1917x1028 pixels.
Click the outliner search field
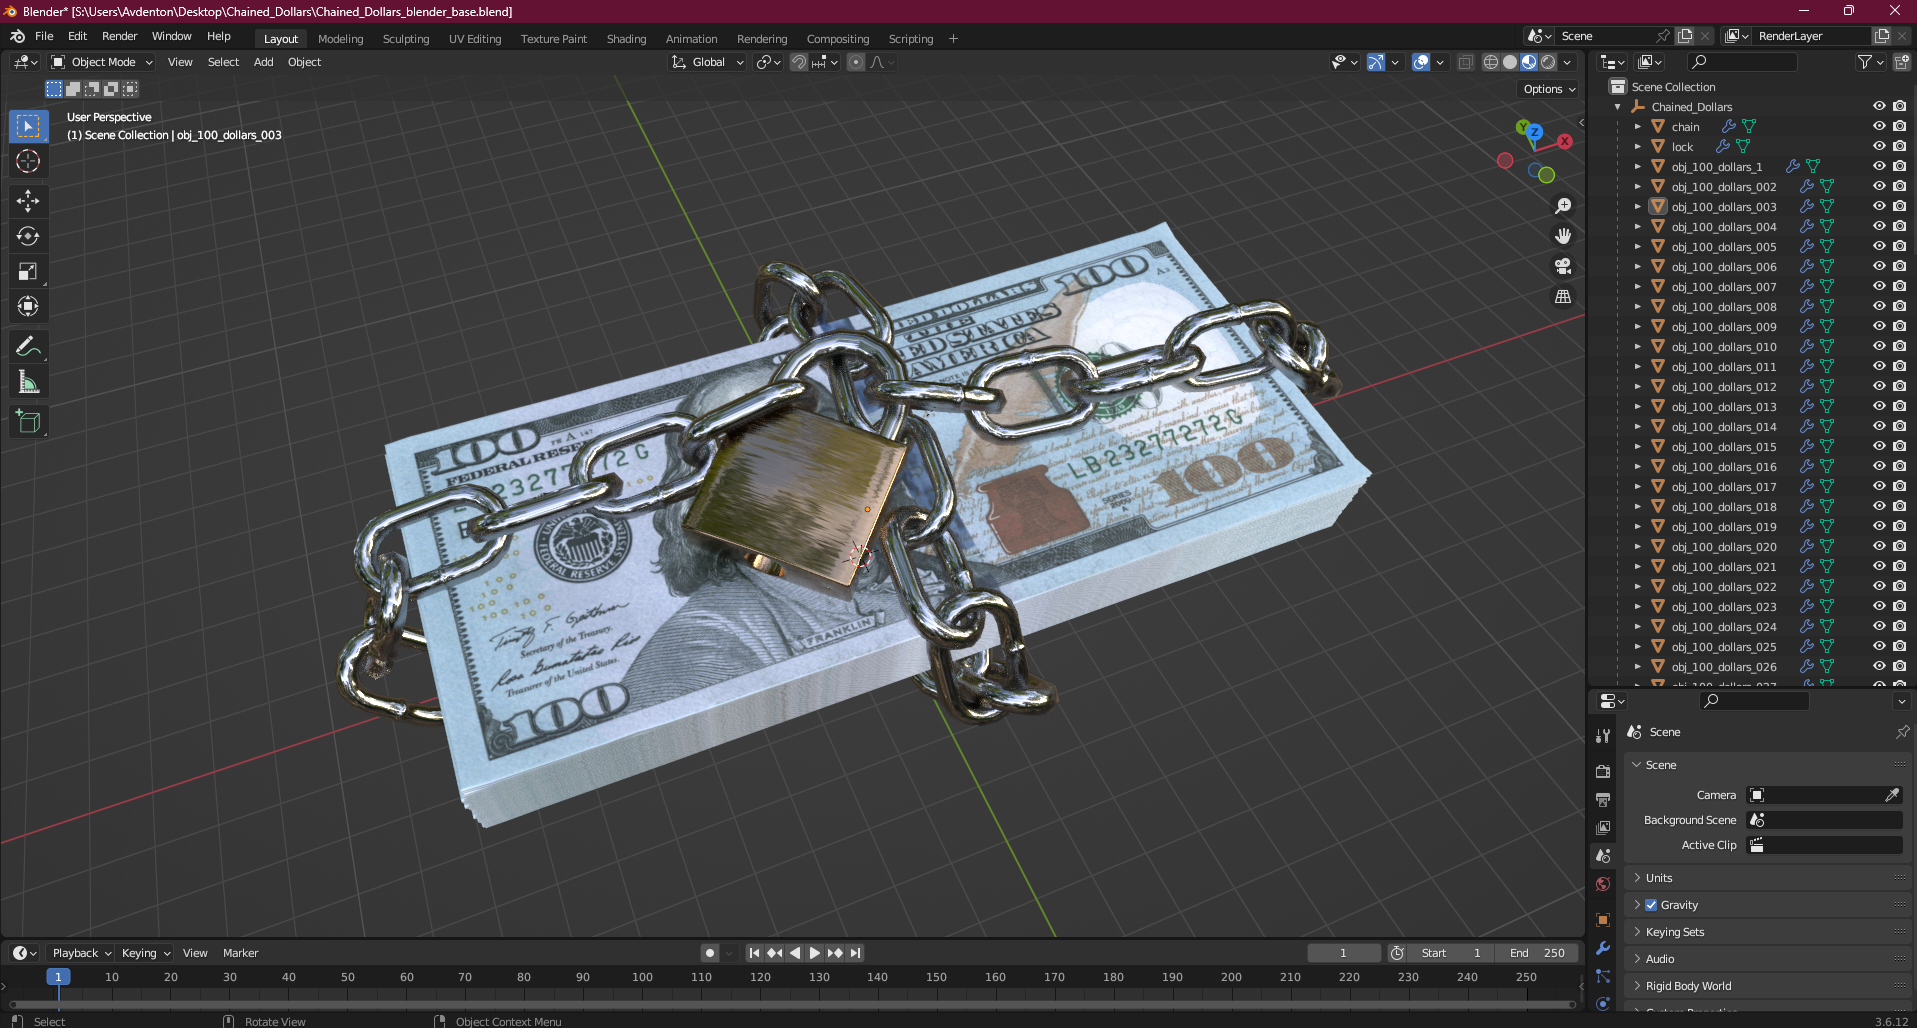[1742, 62]
